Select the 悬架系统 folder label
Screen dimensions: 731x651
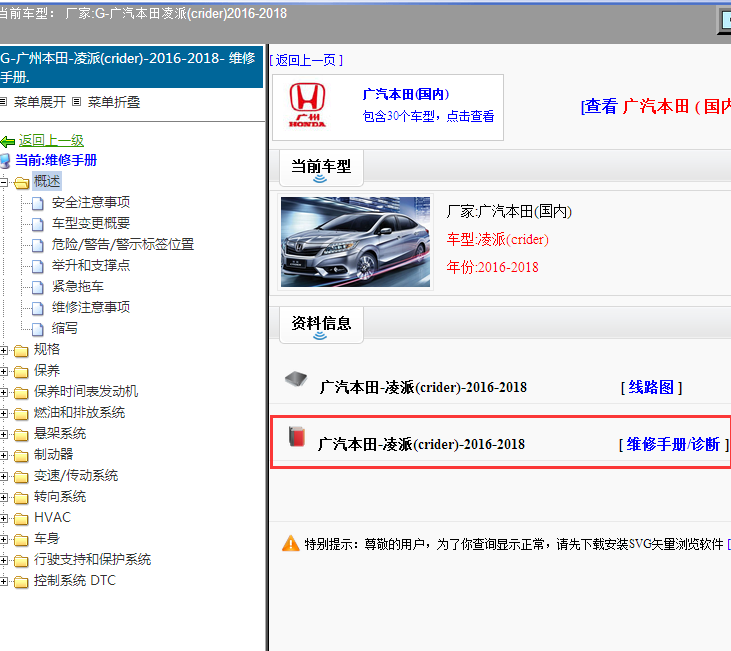click(x=60, y=434)
